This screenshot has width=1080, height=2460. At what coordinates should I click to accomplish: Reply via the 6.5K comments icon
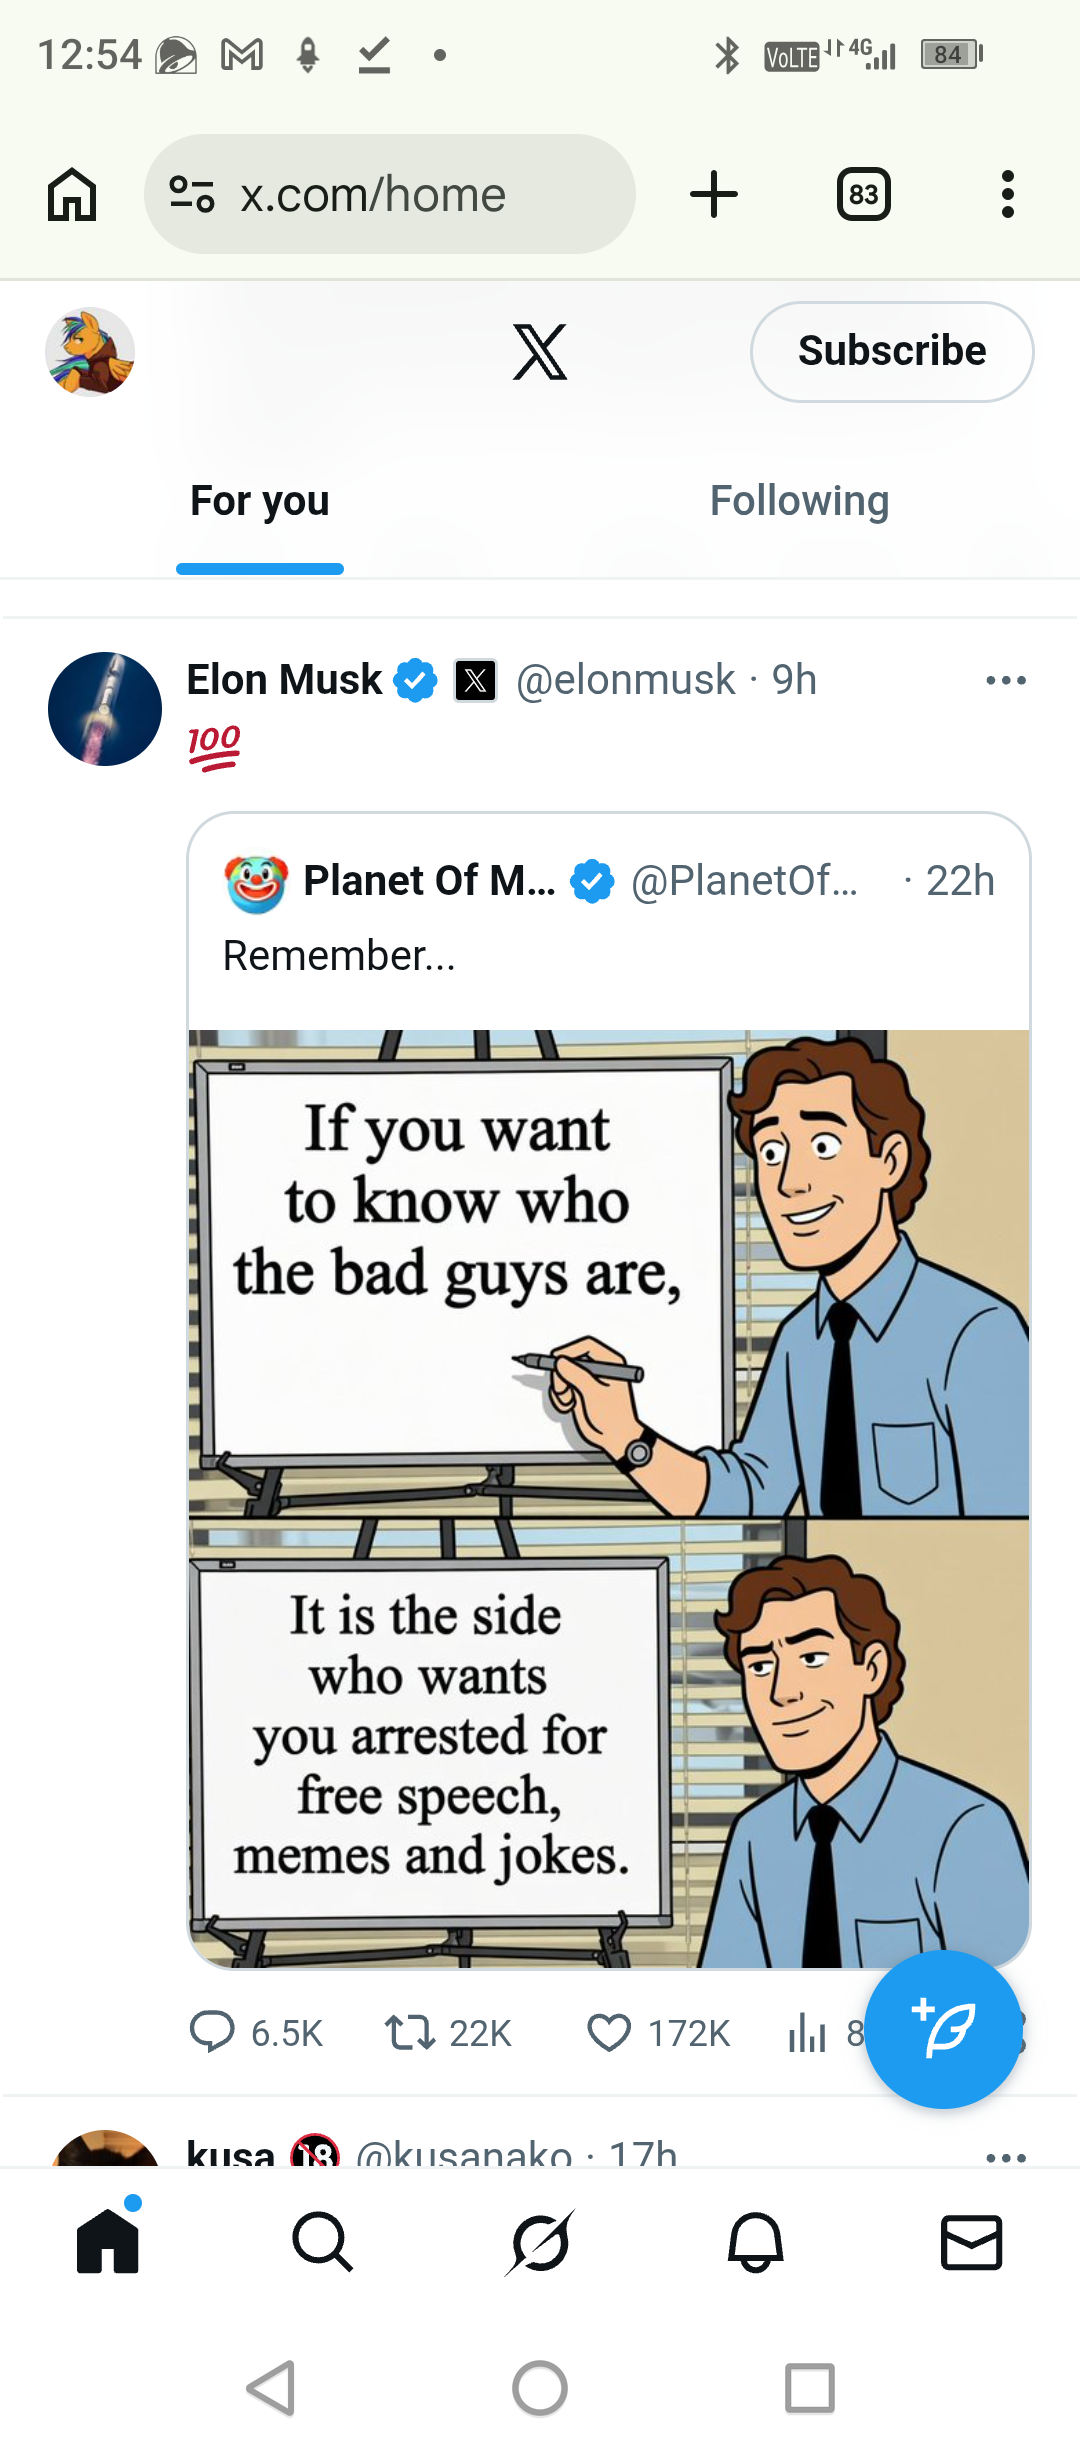[x=212, y=2033]
